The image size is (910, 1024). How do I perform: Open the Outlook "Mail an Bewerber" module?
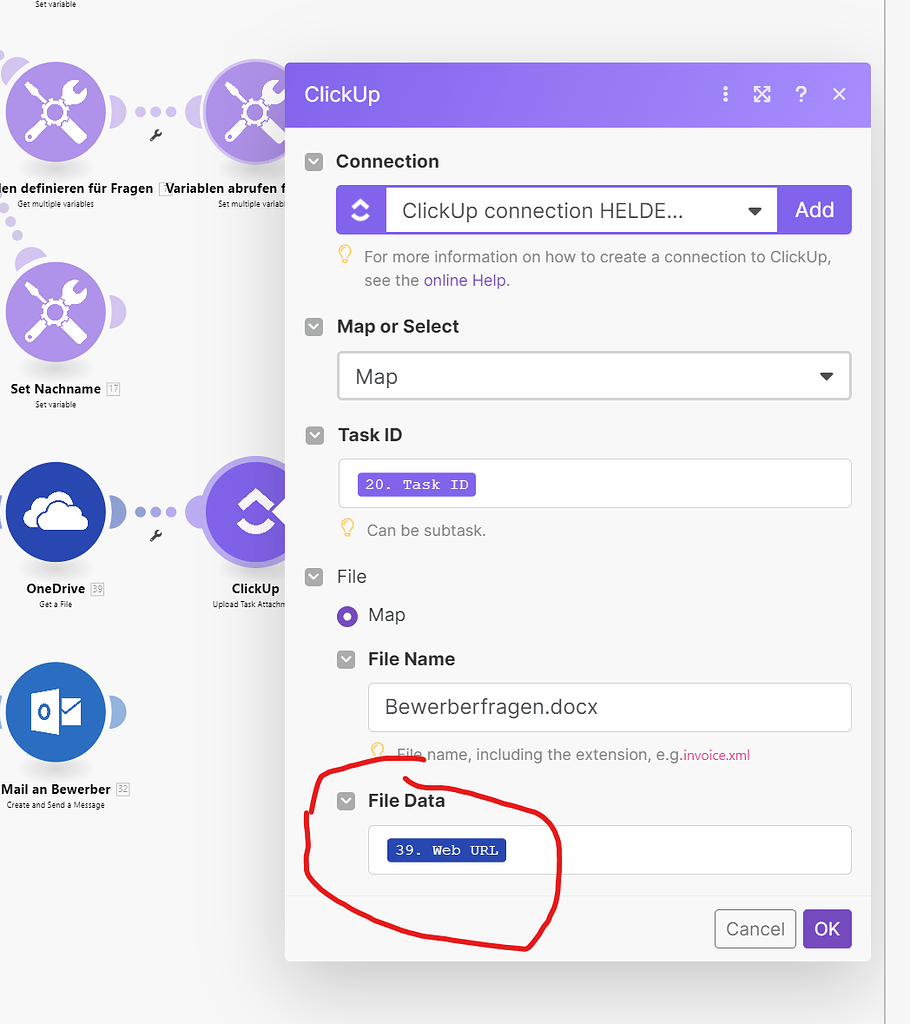pos(57,712)
